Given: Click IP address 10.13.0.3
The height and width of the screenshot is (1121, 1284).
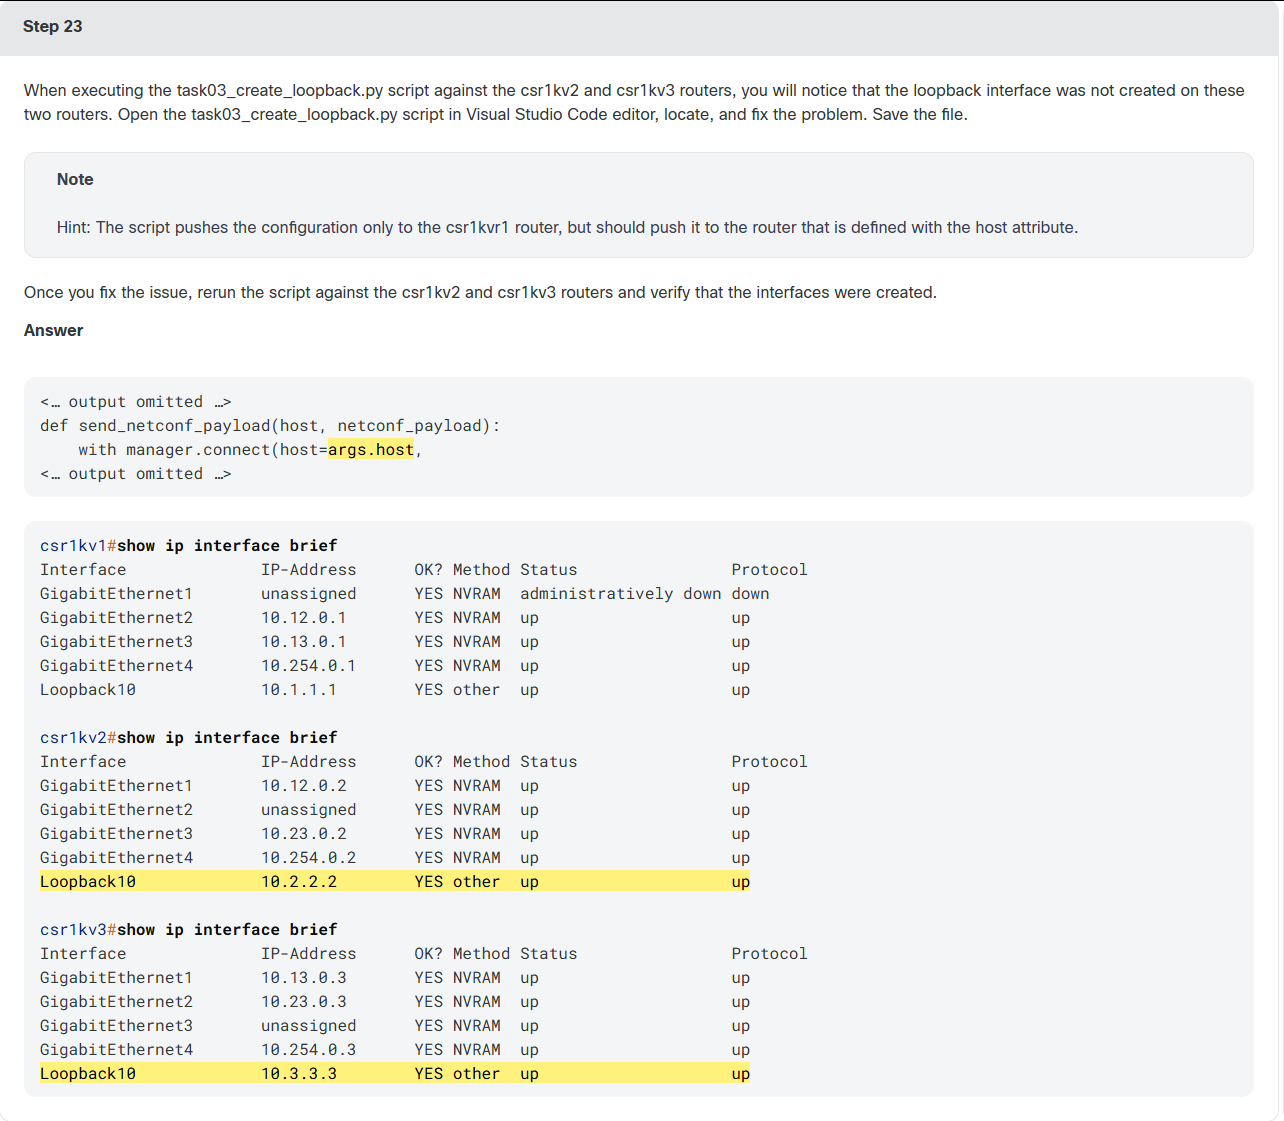Looking at the screenshot, I should [x=304, y=978].
